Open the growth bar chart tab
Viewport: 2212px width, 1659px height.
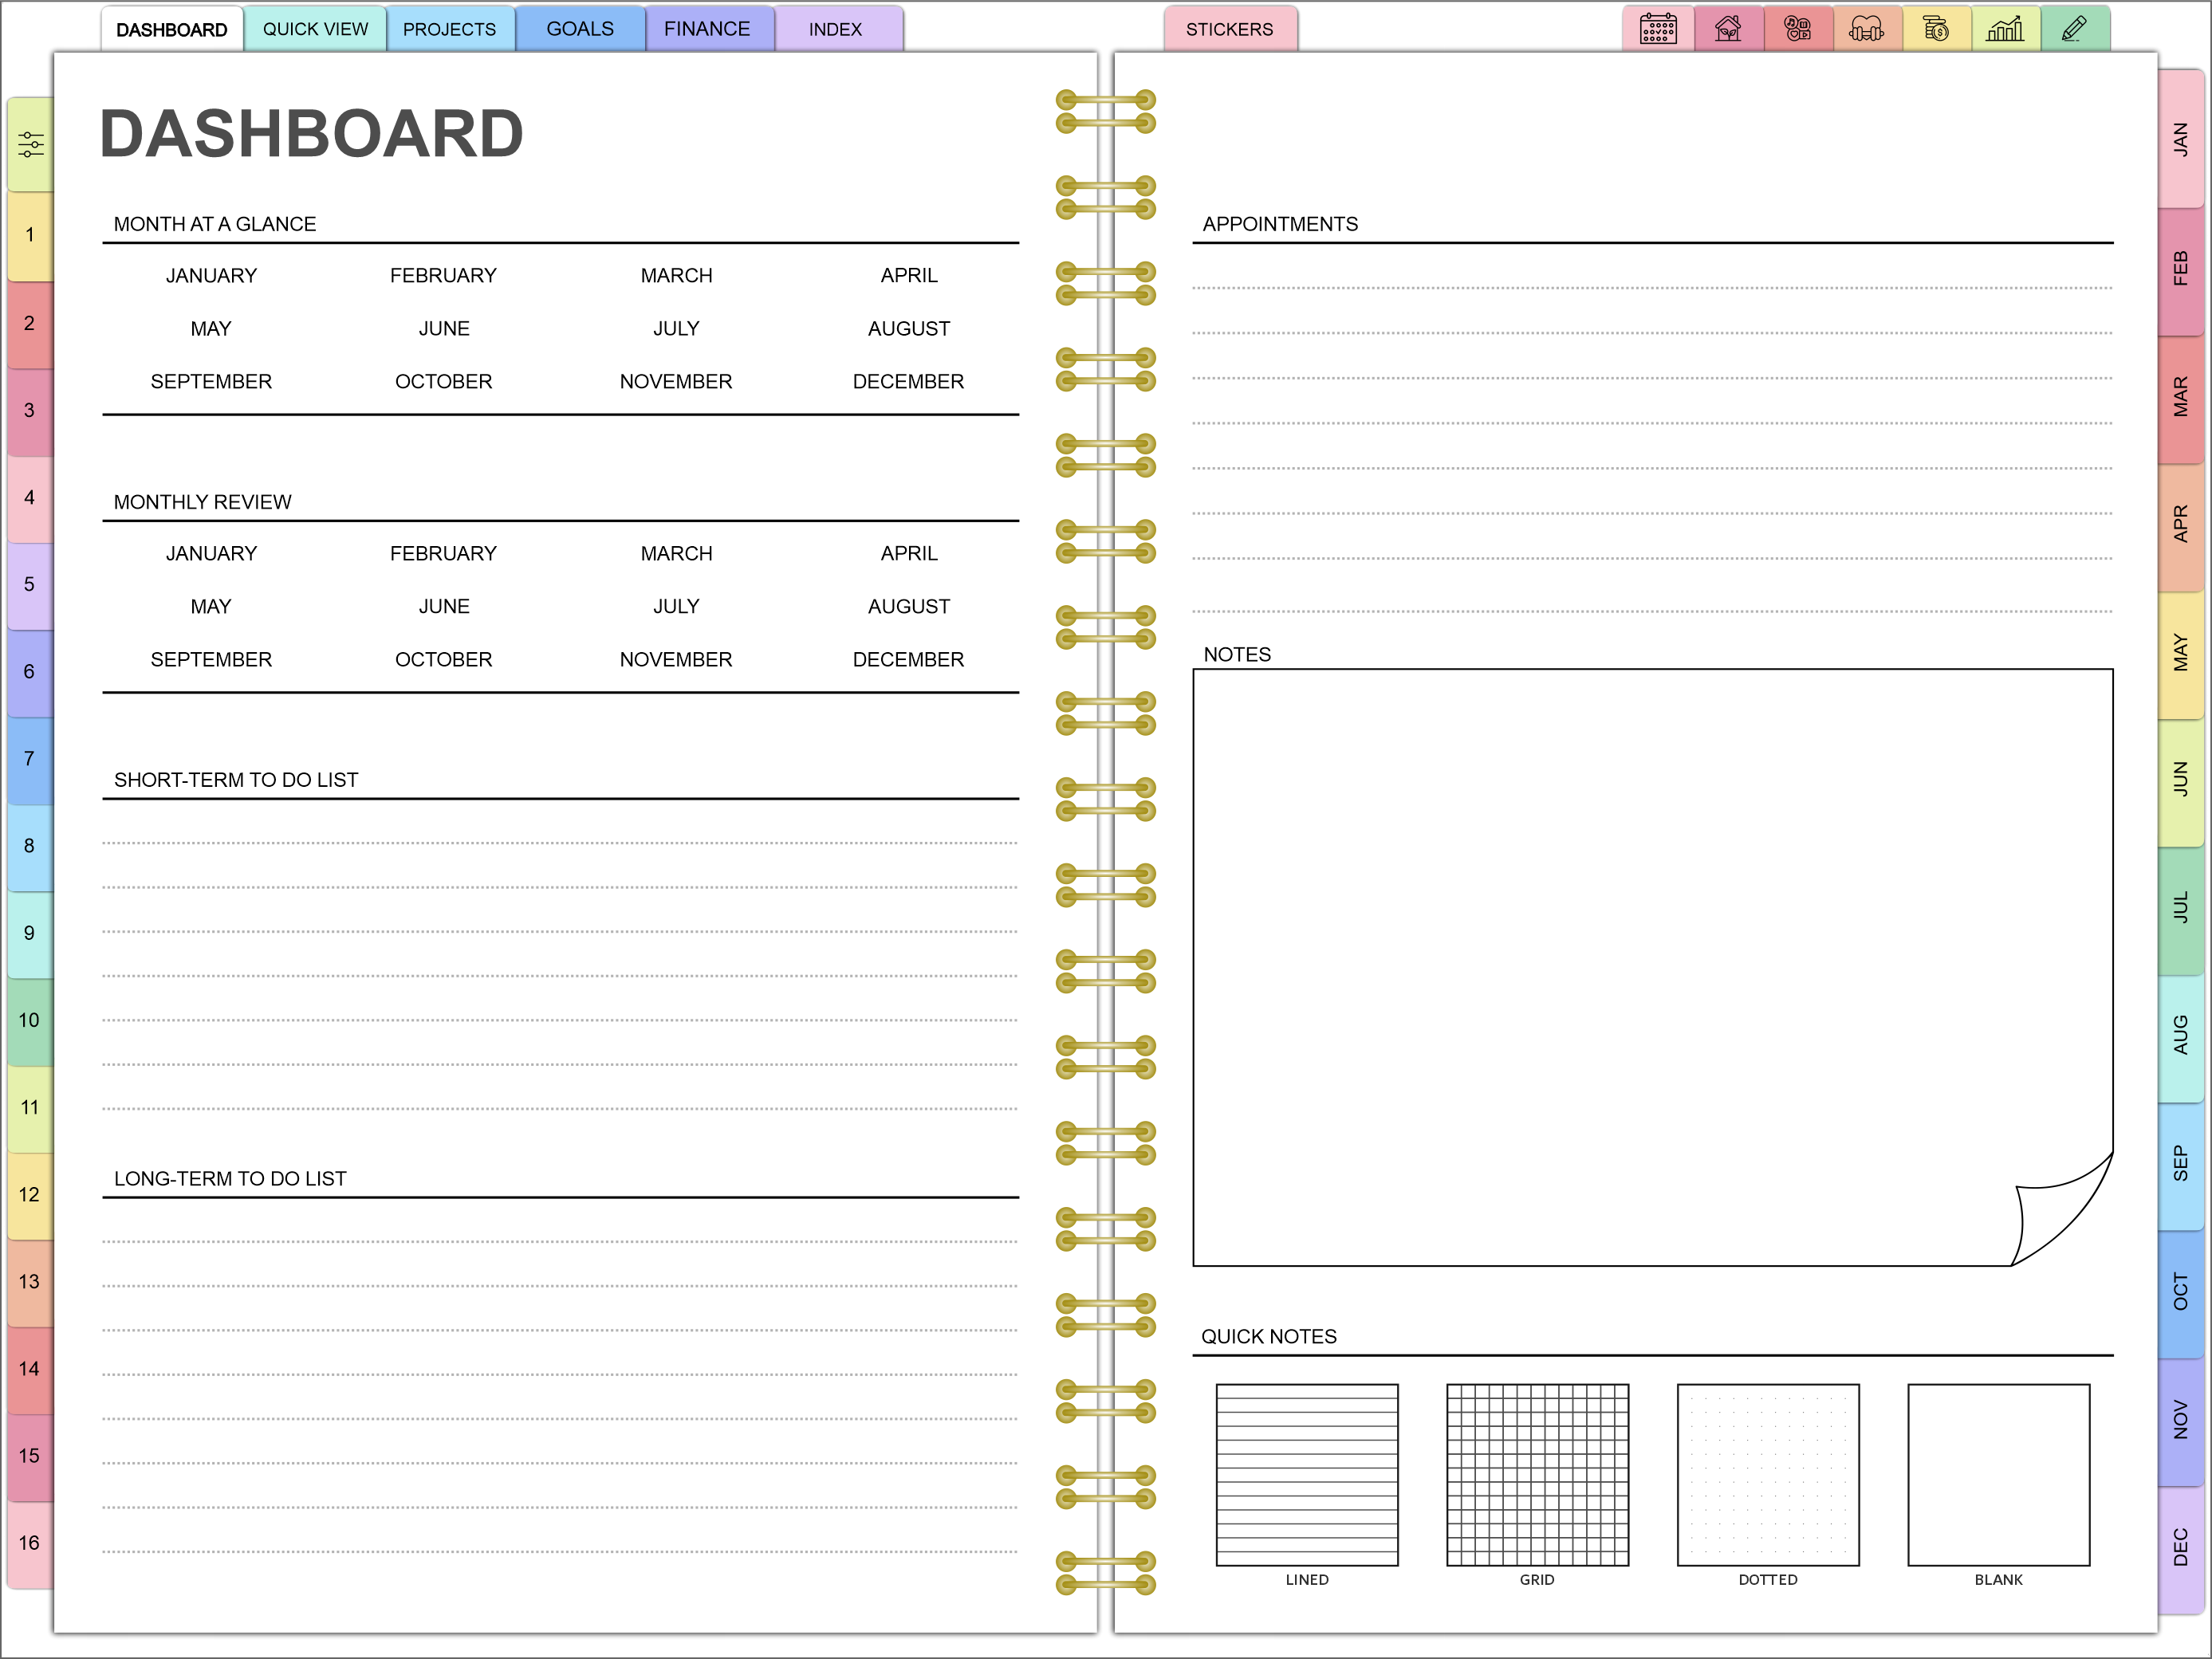[2005, 29]
